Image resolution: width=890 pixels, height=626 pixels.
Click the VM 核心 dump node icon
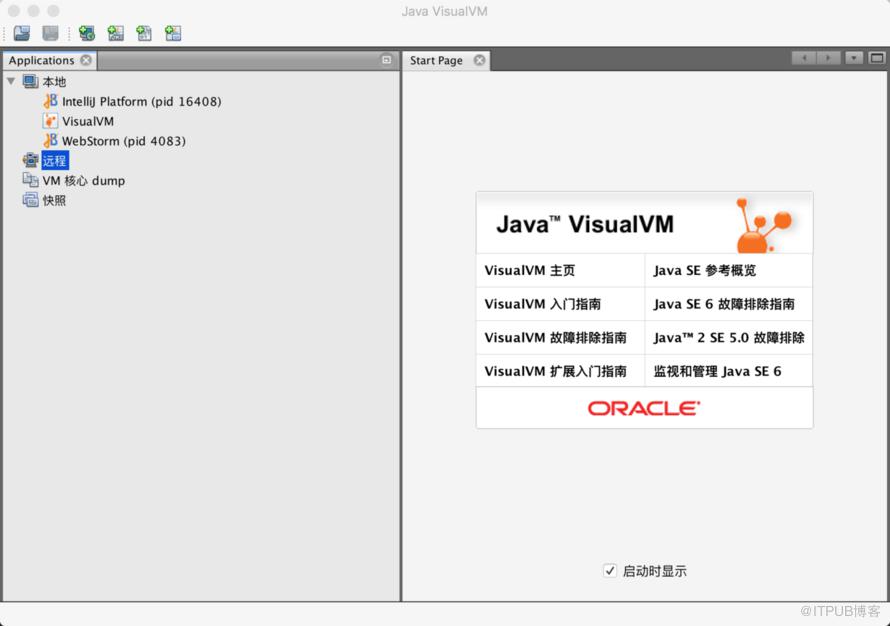[x=30, y=180]
